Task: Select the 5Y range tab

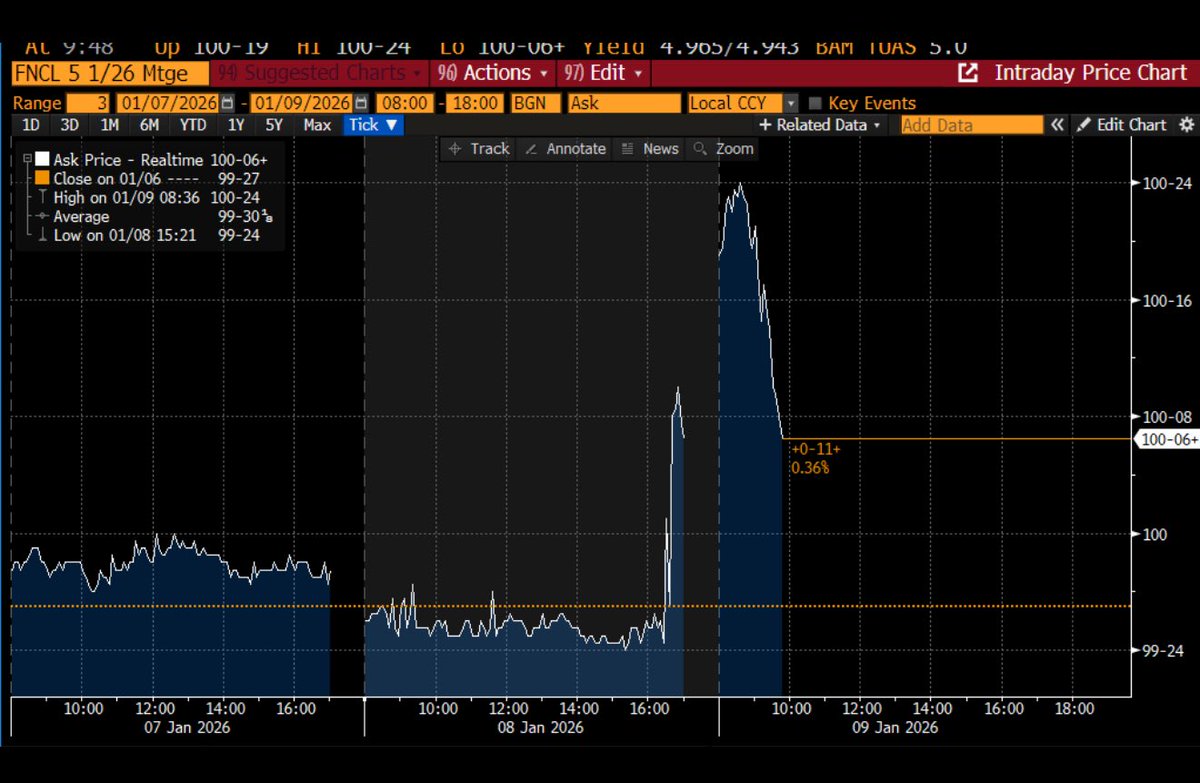Action: [x=273, y=125]
